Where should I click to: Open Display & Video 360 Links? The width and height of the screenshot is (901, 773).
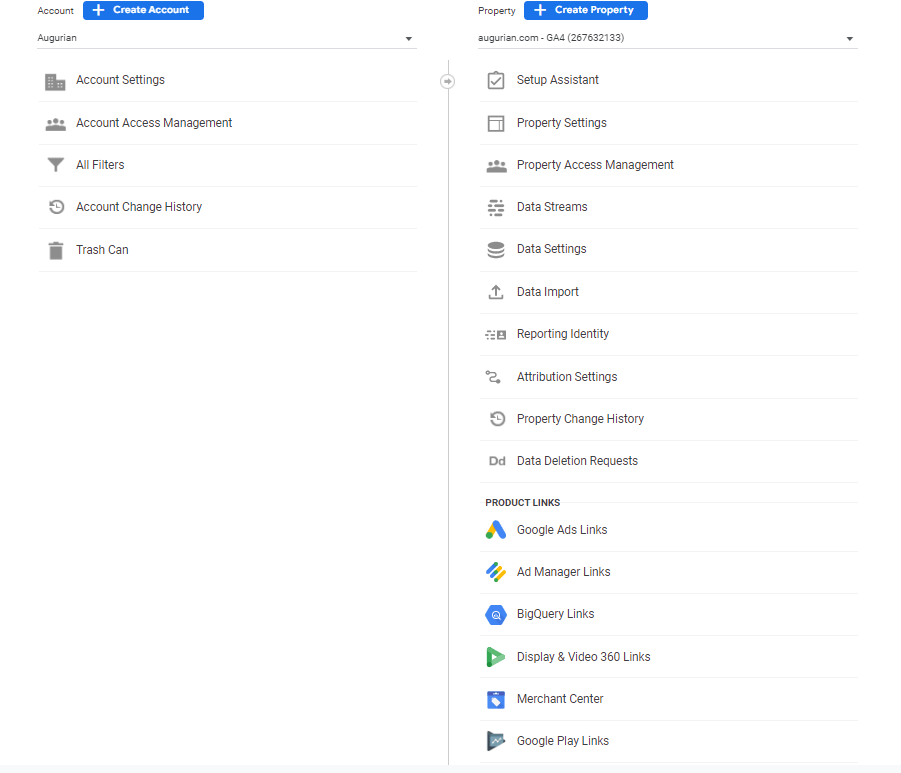pyautogui.click(x=669, y=657)
